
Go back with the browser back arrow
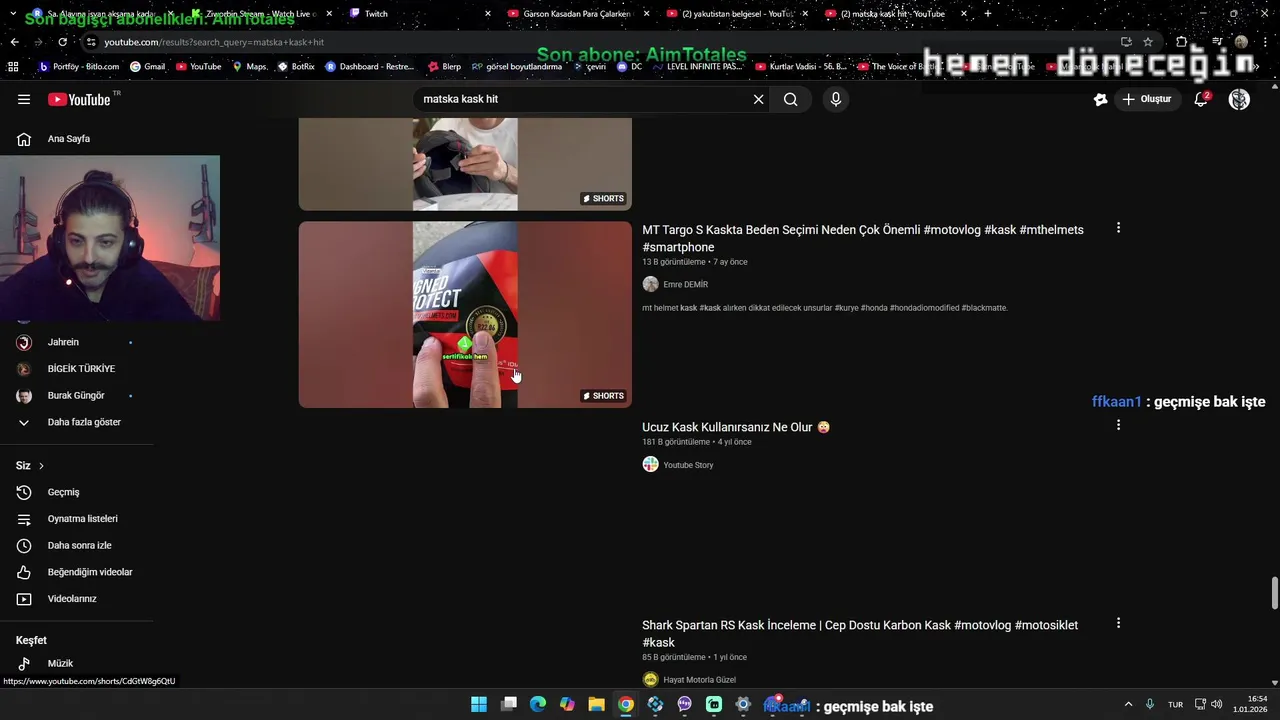click(14, 42)
